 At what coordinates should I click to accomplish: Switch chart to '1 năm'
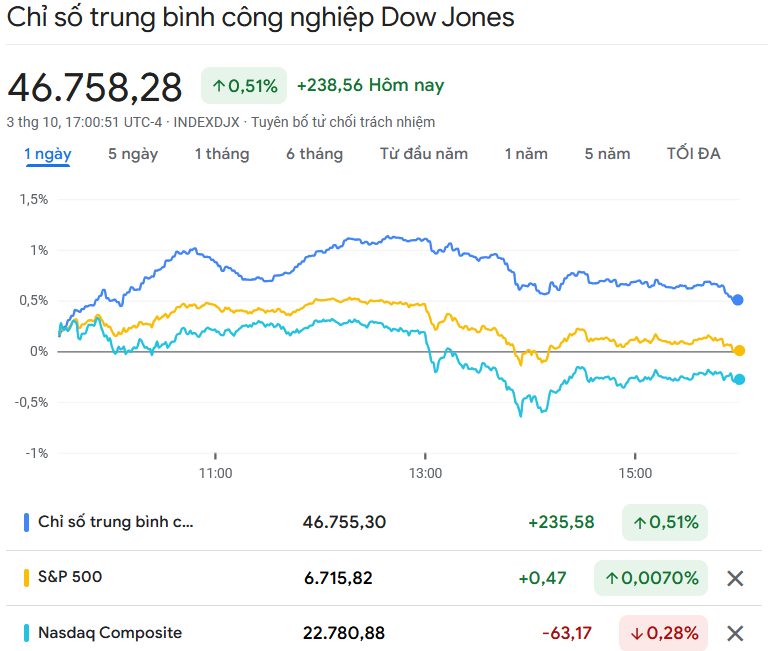point(526,154)
